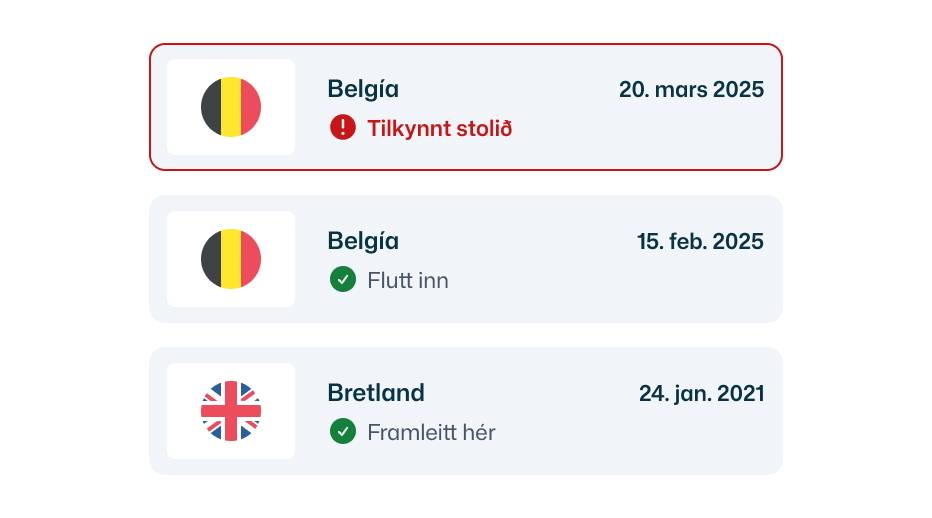This screenshot has width=932, height=518.
Task: Click the Belgía title in the red-bordered card
Action: (x=363, y=89)
